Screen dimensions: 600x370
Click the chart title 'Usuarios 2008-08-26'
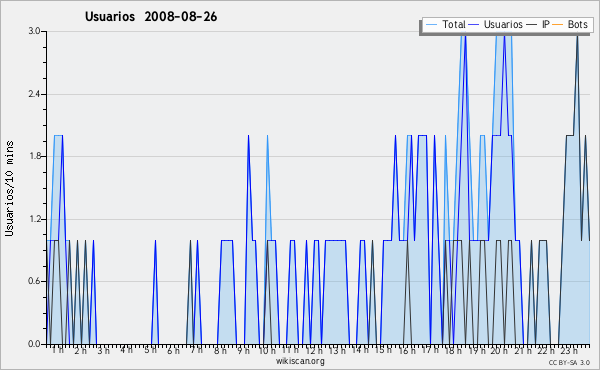pos(151,17)
